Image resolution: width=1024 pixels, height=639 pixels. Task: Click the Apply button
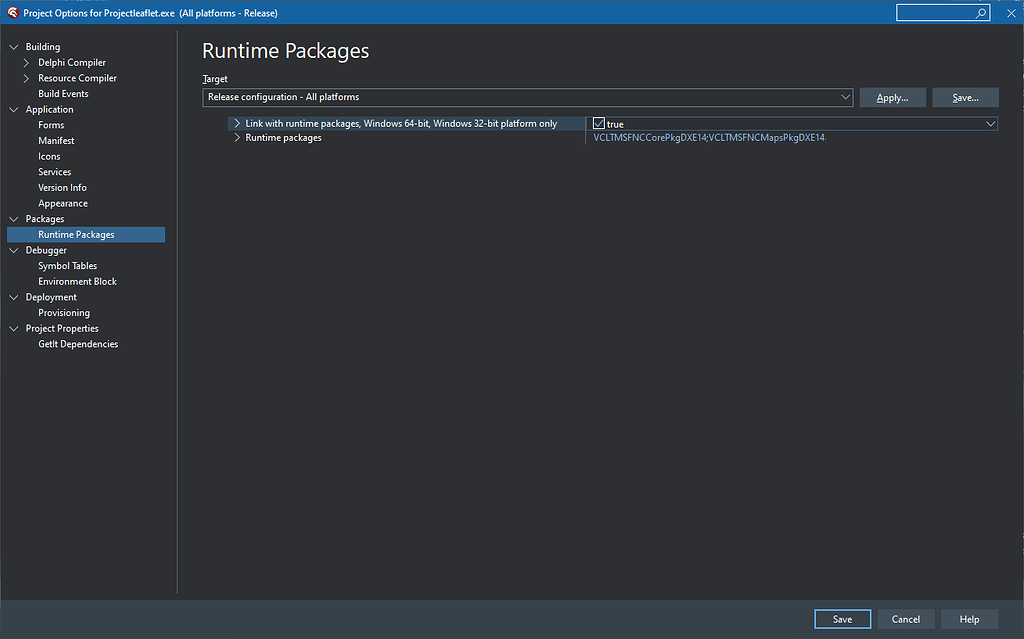(891, 97)
